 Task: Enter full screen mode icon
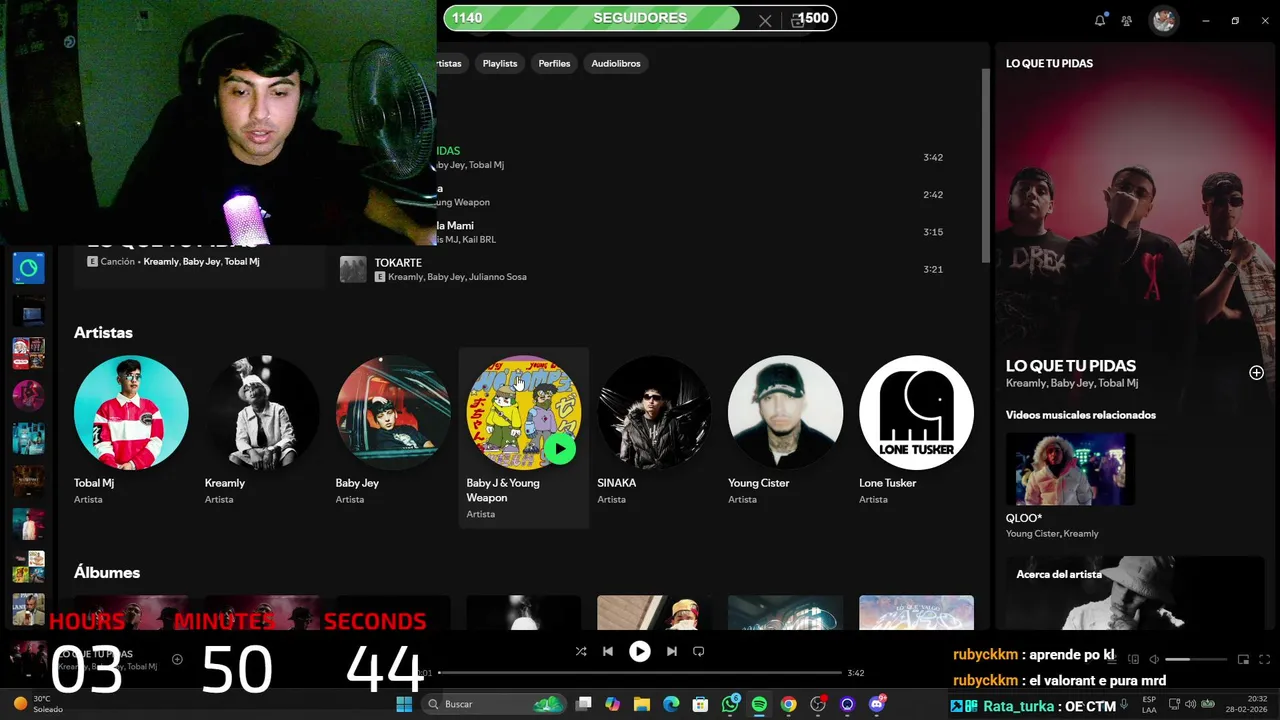pos(1265,659)
